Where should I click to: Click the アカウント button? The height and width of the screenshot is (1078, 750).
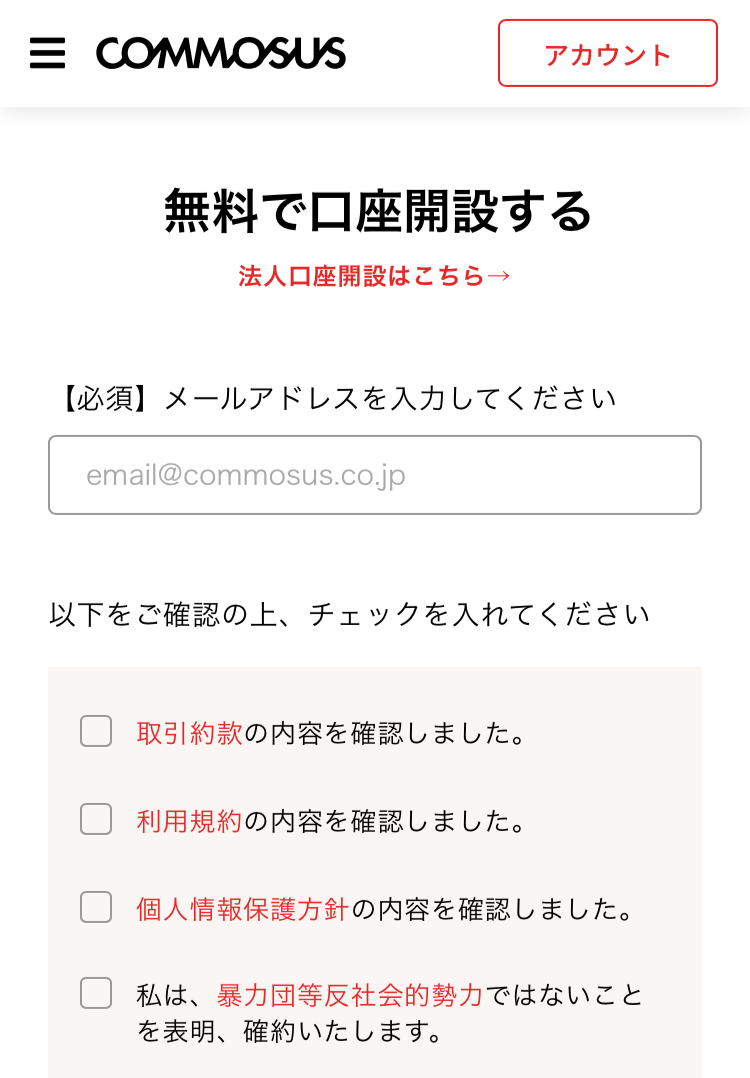point(608,53)
